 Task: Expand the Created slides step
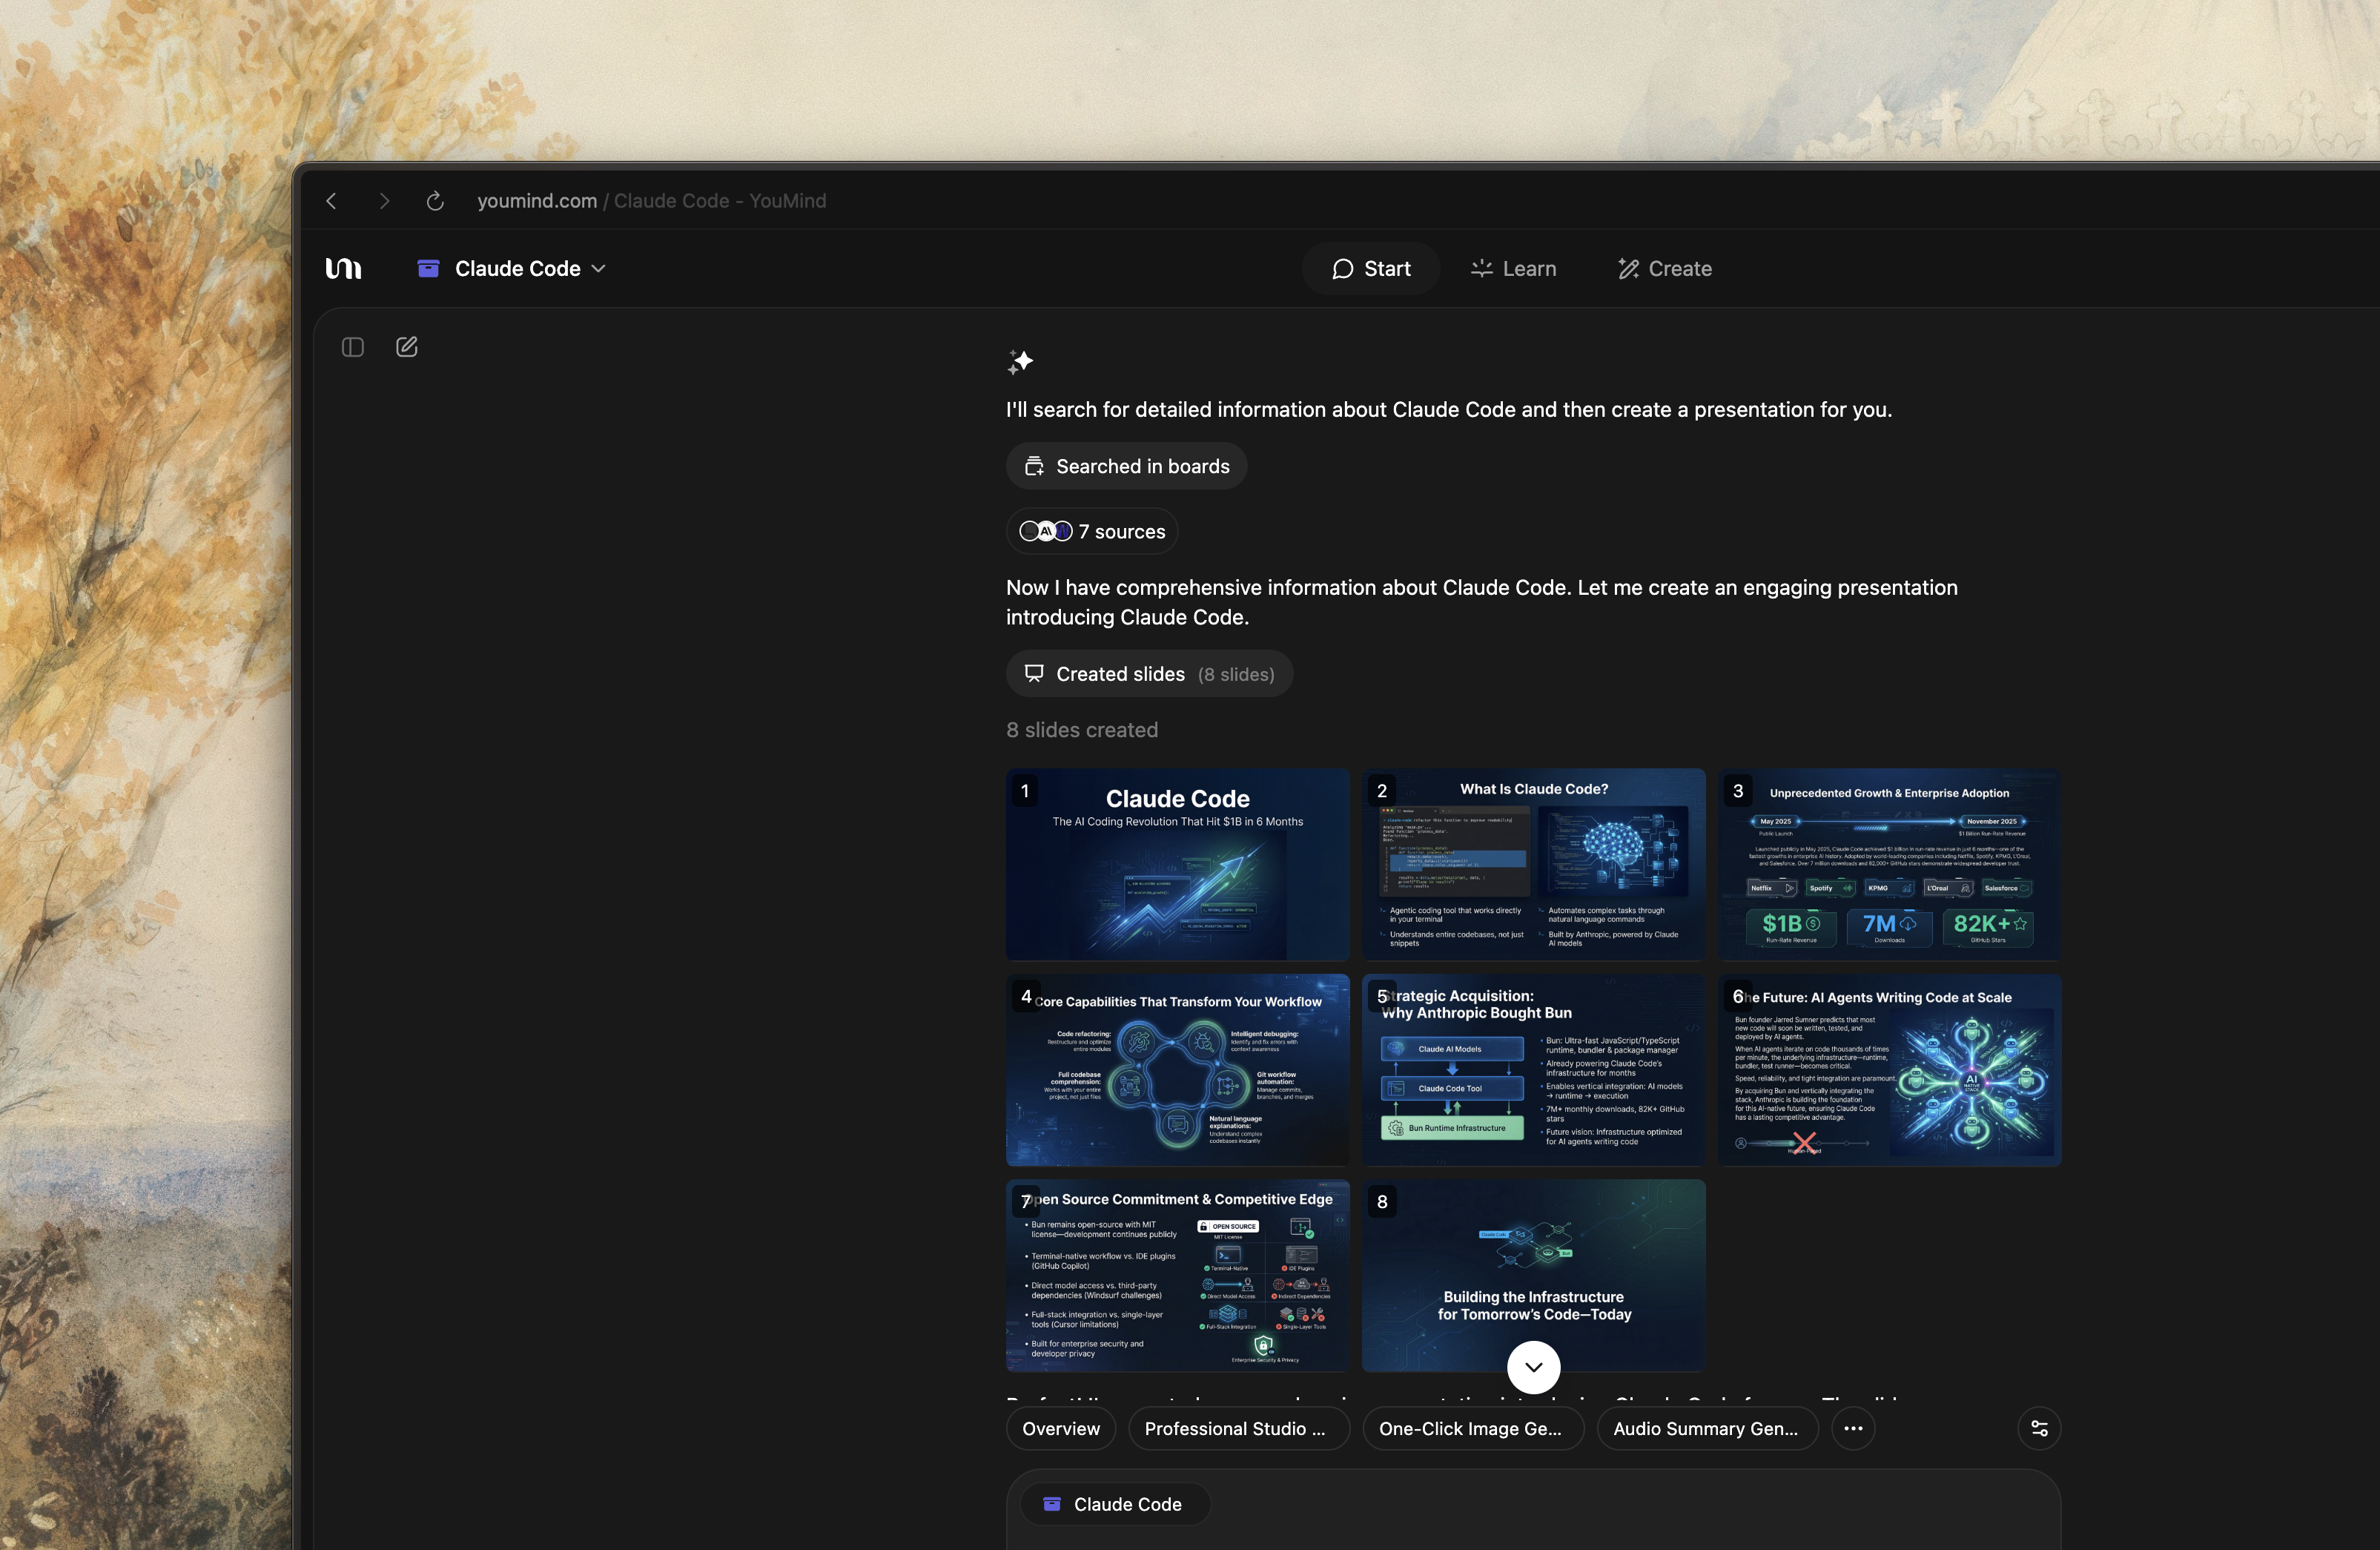(1149, 674)
